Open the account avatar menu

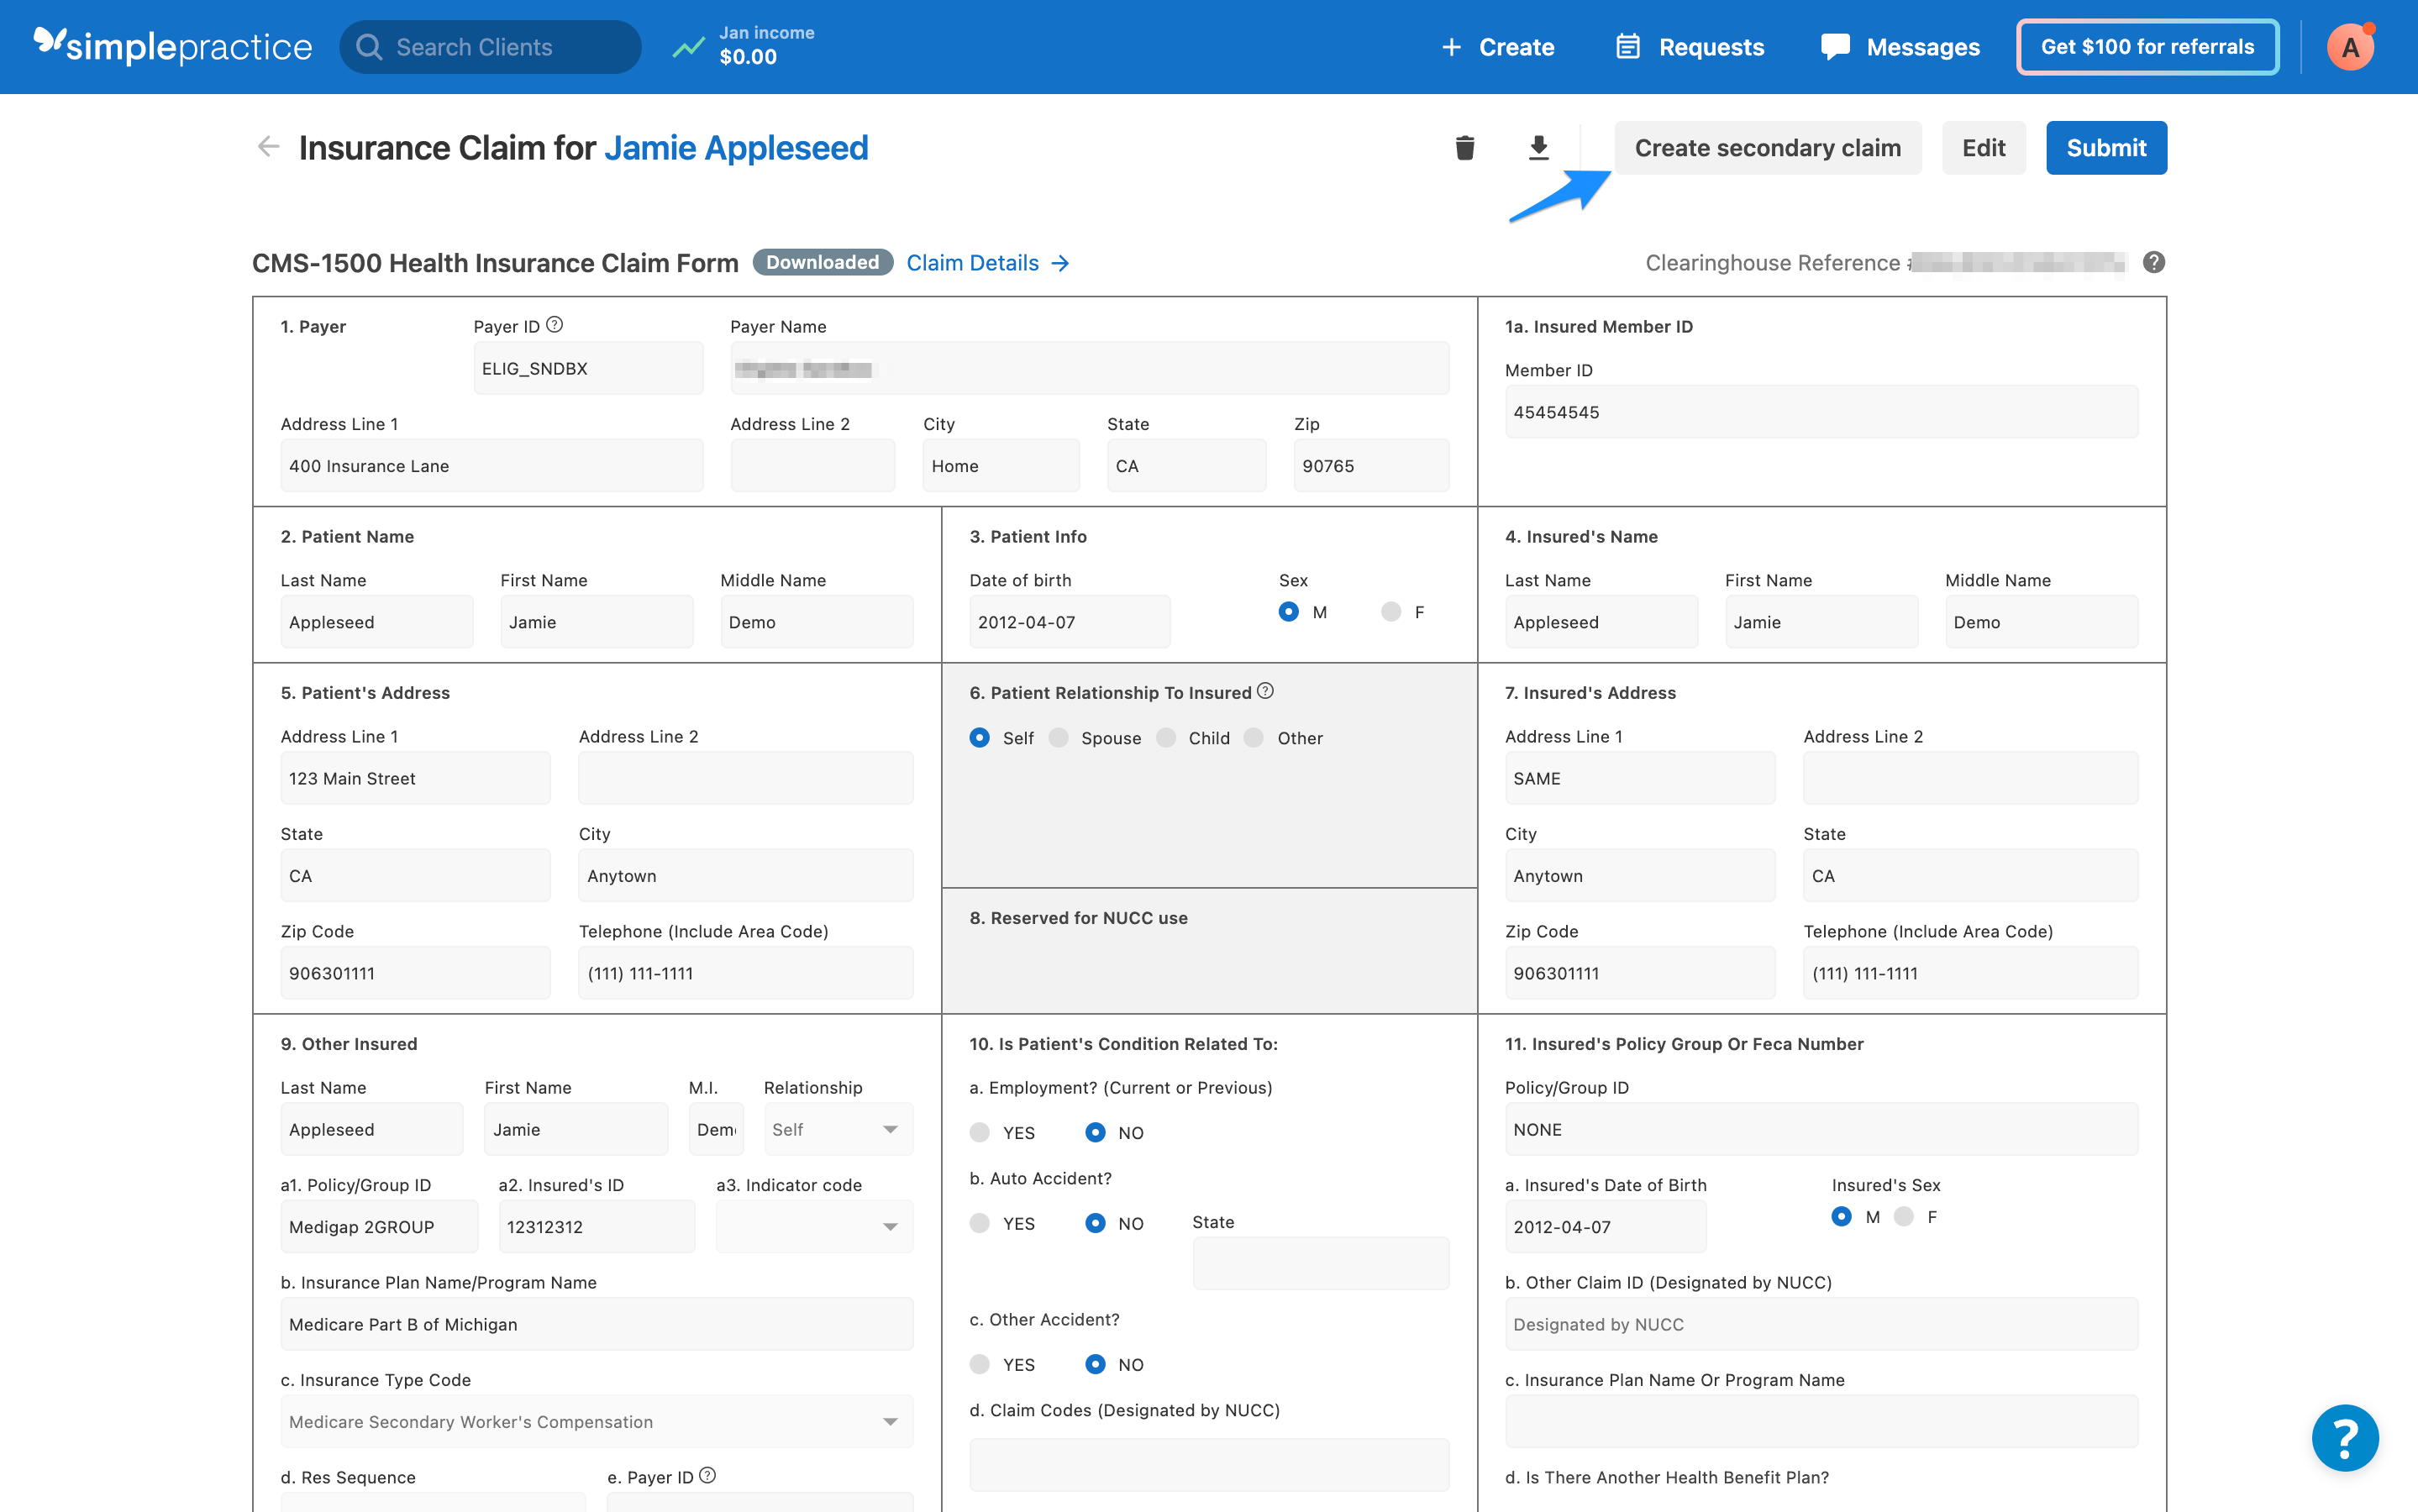[x=2349, y=46]
